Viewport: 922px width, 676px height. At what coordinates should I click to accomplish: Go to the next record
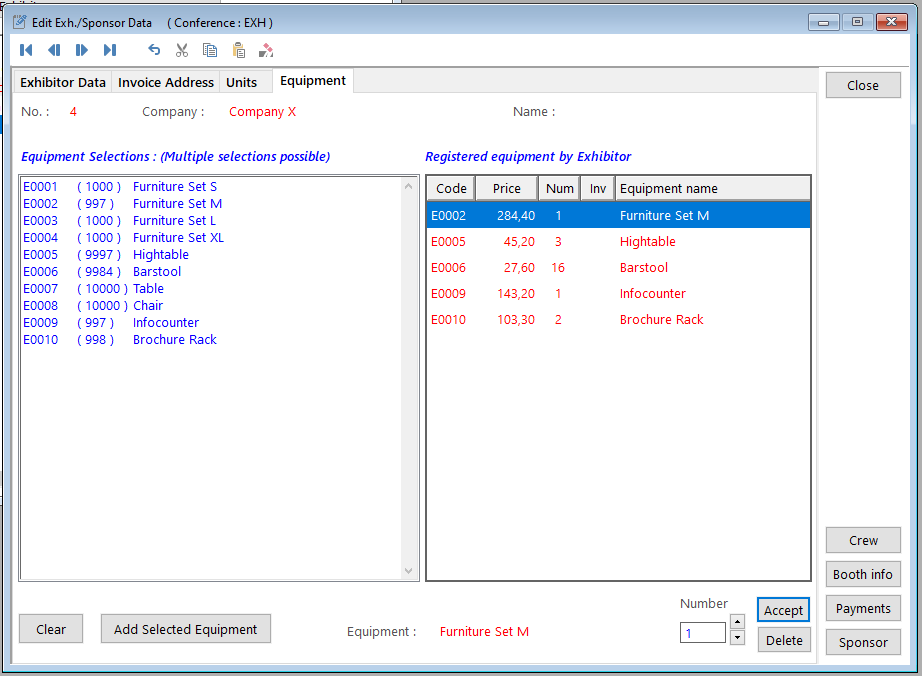click(x=82, y=50)
